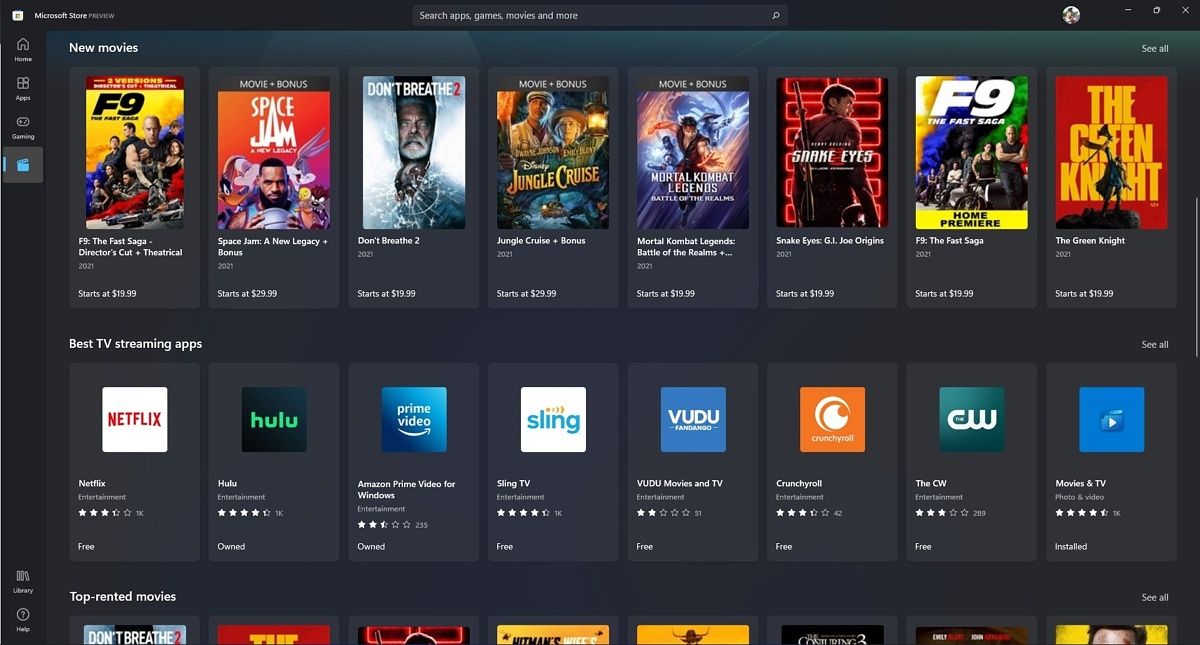Open the Library in sidebar
The image size is (1200, 645).
tap(23, 581)
